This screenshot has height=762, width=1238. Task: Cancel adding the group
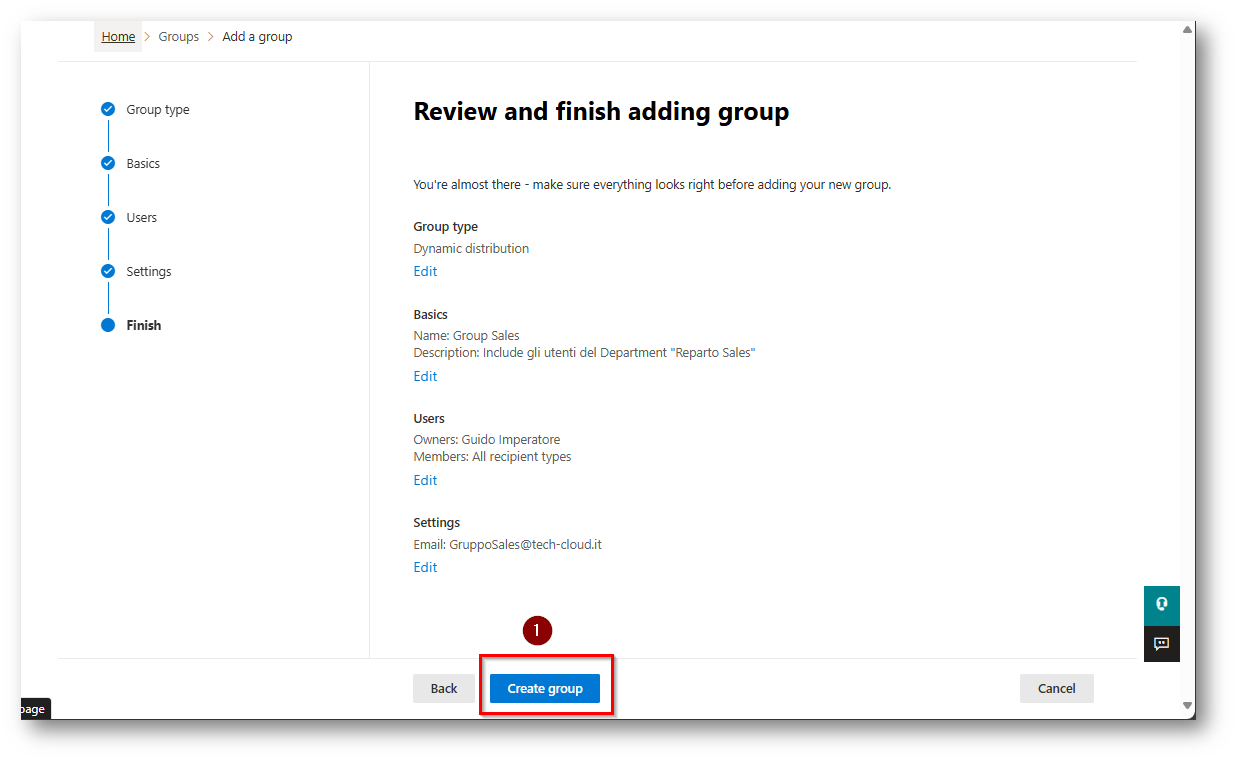[x=1056, y=689]
